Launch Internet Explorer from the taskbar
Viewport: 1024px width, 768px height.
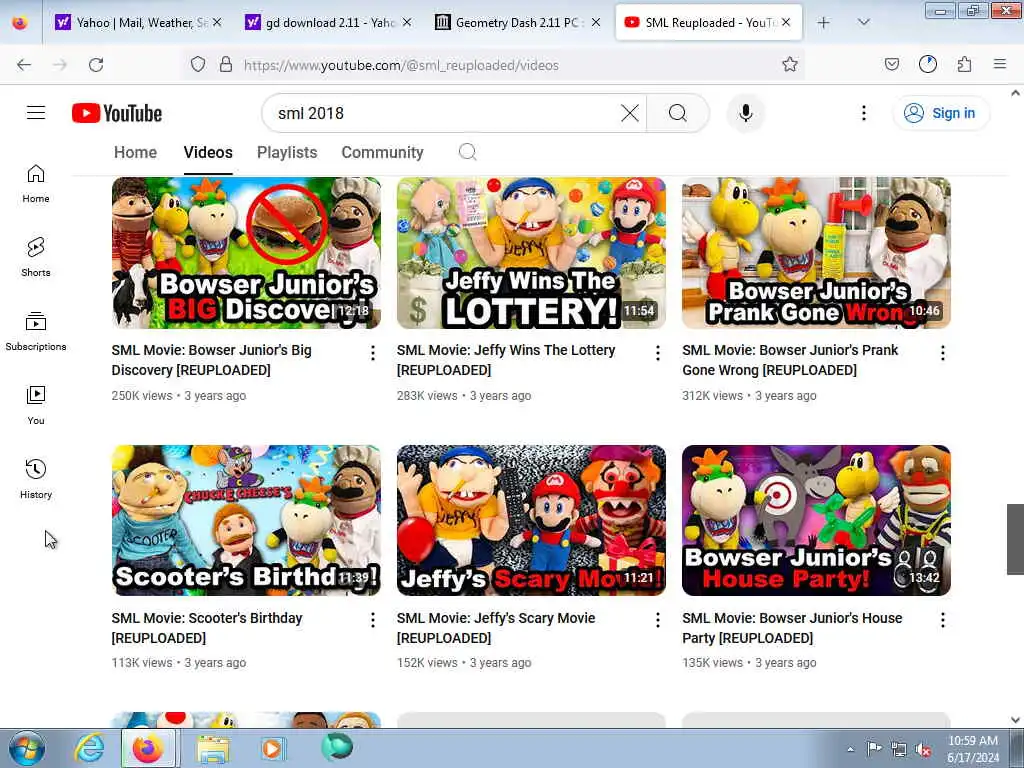89,748
